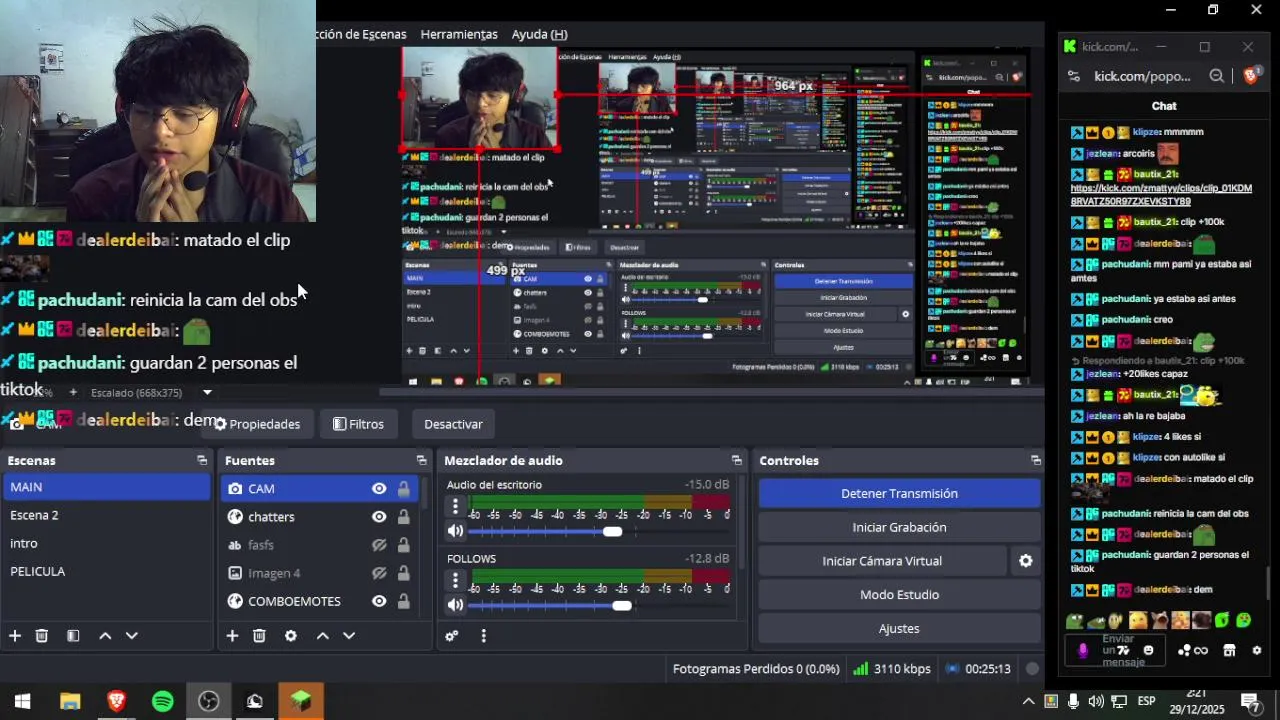Screen dimensions: 1280x720
Task: Click Detener Transmisión button
Action: pos(899,493)
